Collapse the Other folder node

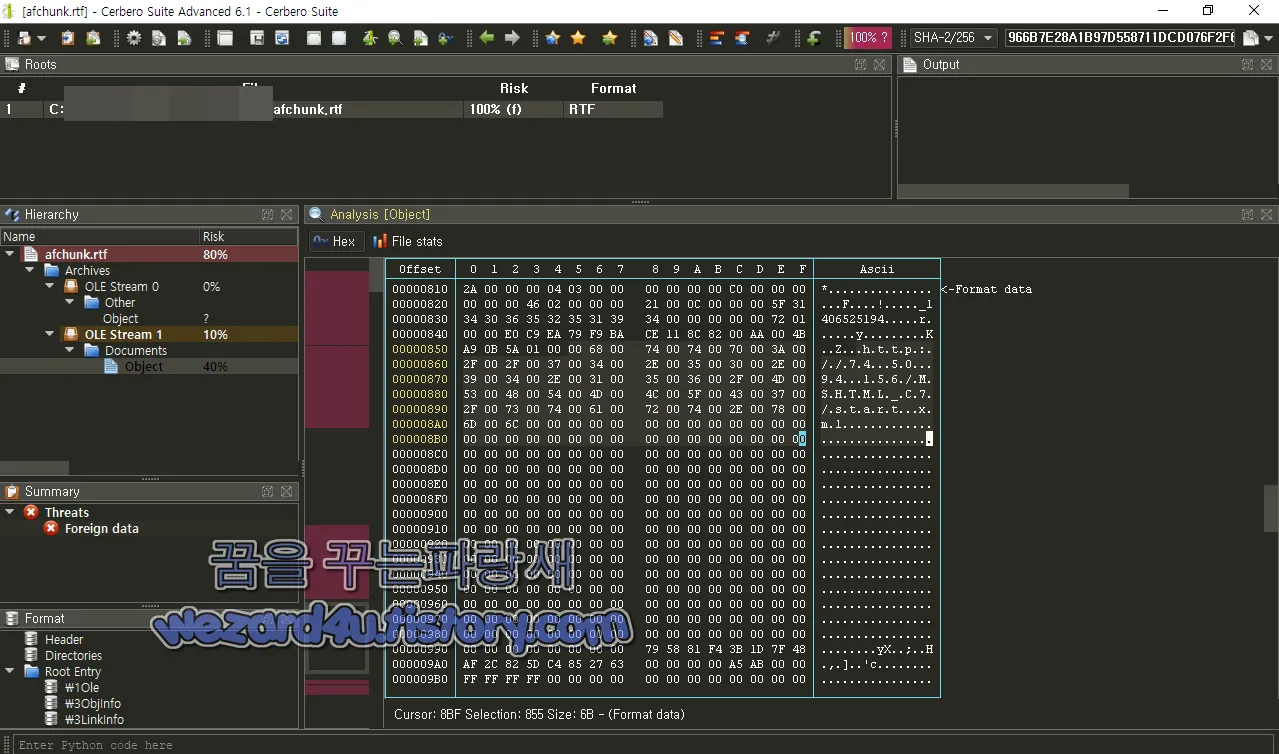(70, 302)
